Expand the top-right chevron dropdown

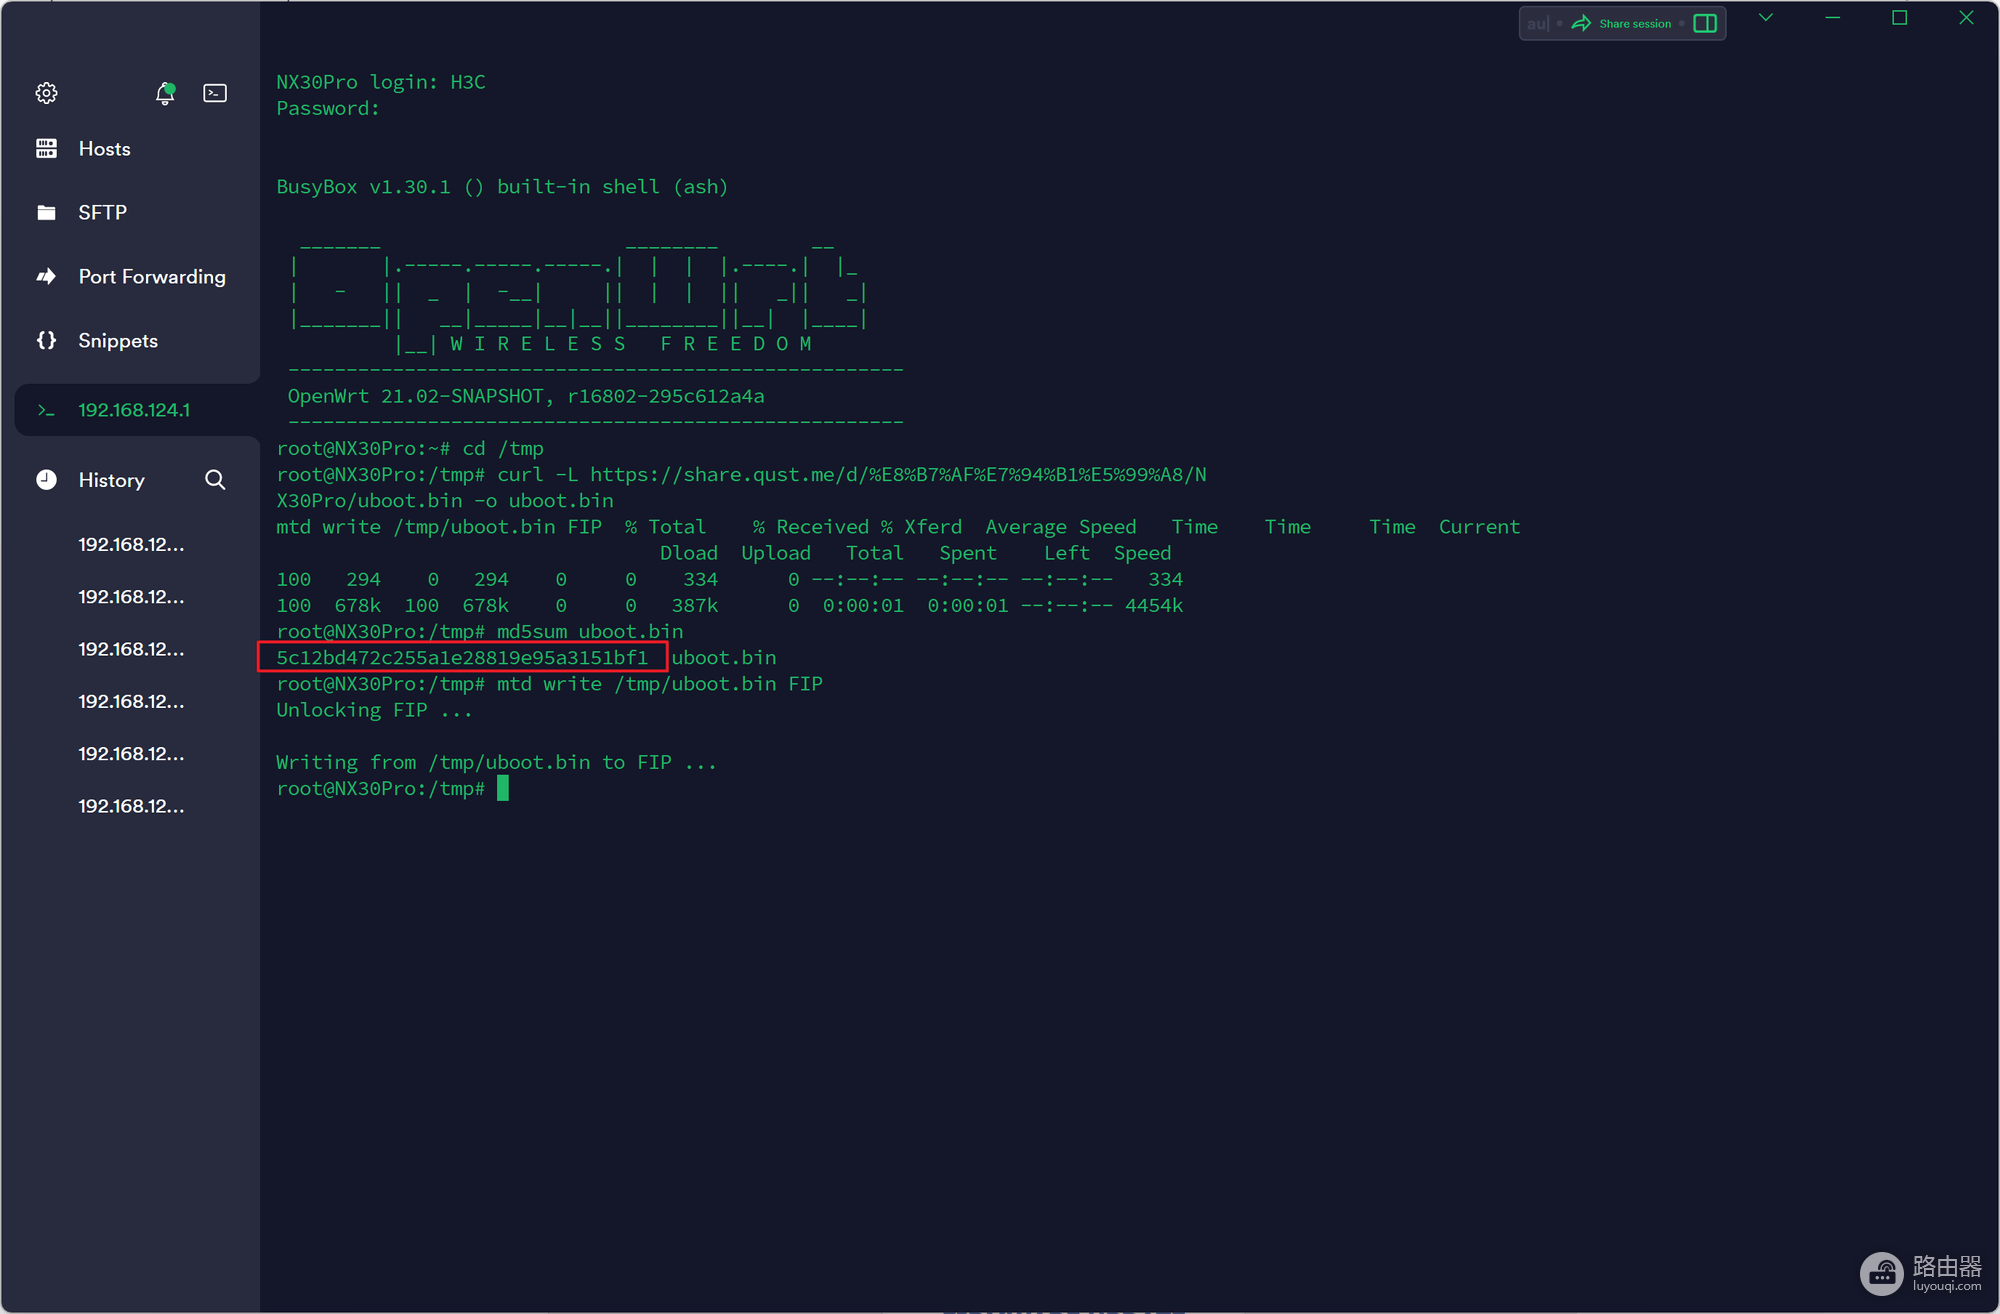point(1766,18)
